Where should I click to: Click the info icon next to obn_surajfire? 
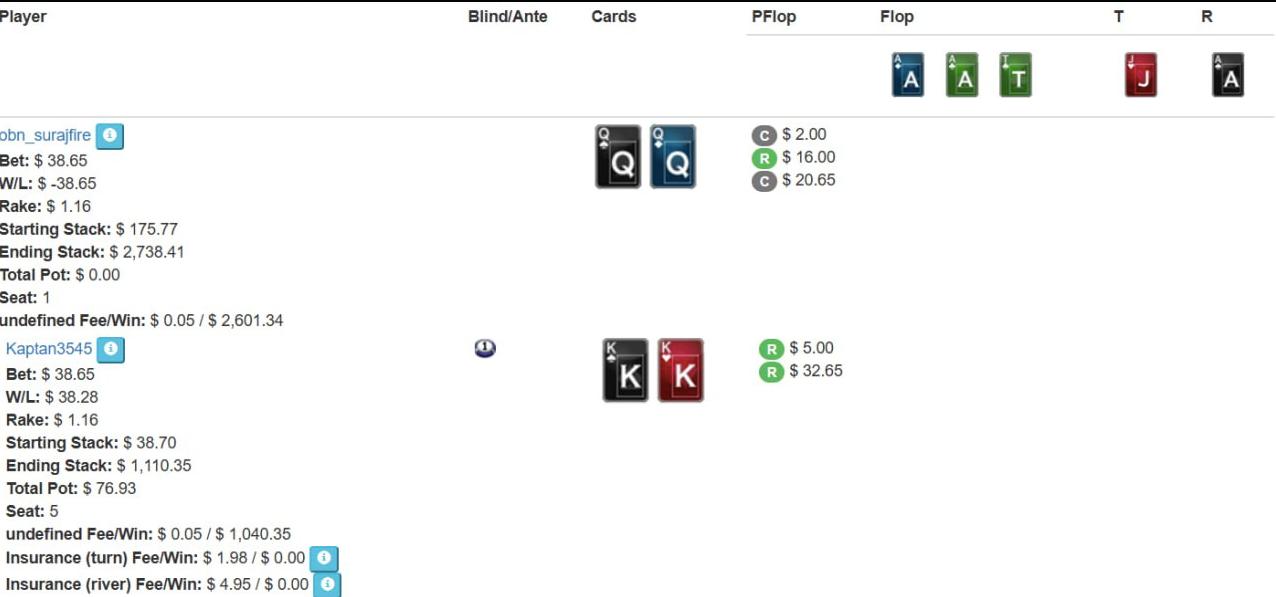tap(110, 136)
